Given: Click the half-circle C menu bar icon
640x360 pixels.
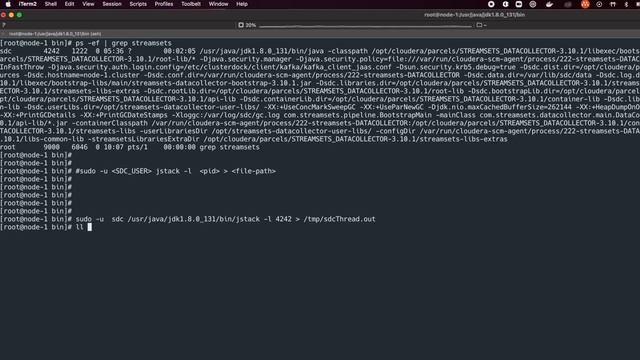Looking at the screenshot, I should pos(505,4).
